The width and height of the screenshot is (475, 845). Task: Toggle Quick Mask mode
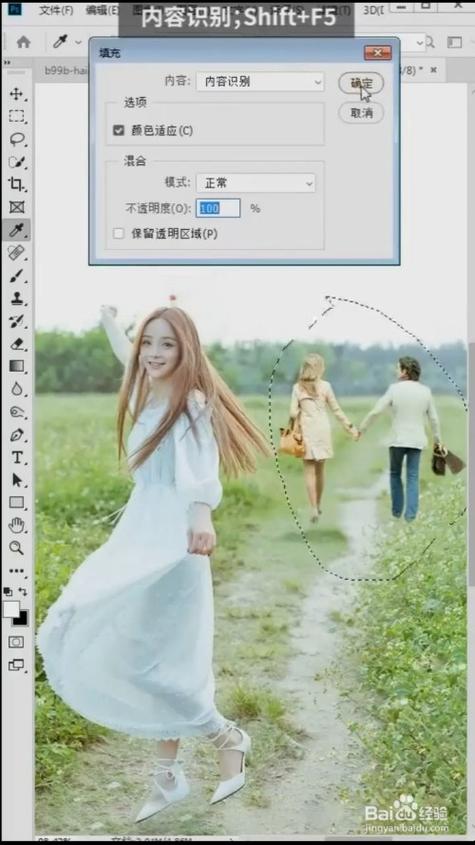pyautogui.click(x=16, y=642)
